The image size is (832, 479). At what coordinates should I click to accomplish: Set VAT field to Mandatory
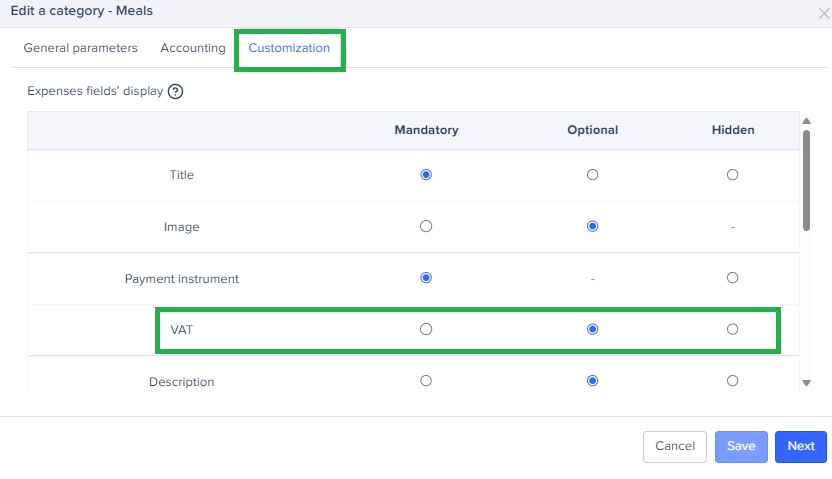(x=426, y=329)
